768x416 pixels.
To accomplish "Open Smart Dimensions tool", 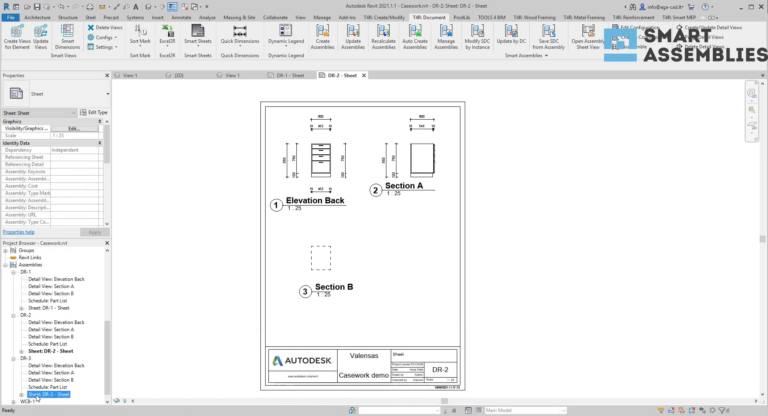I will click(67, 37).
